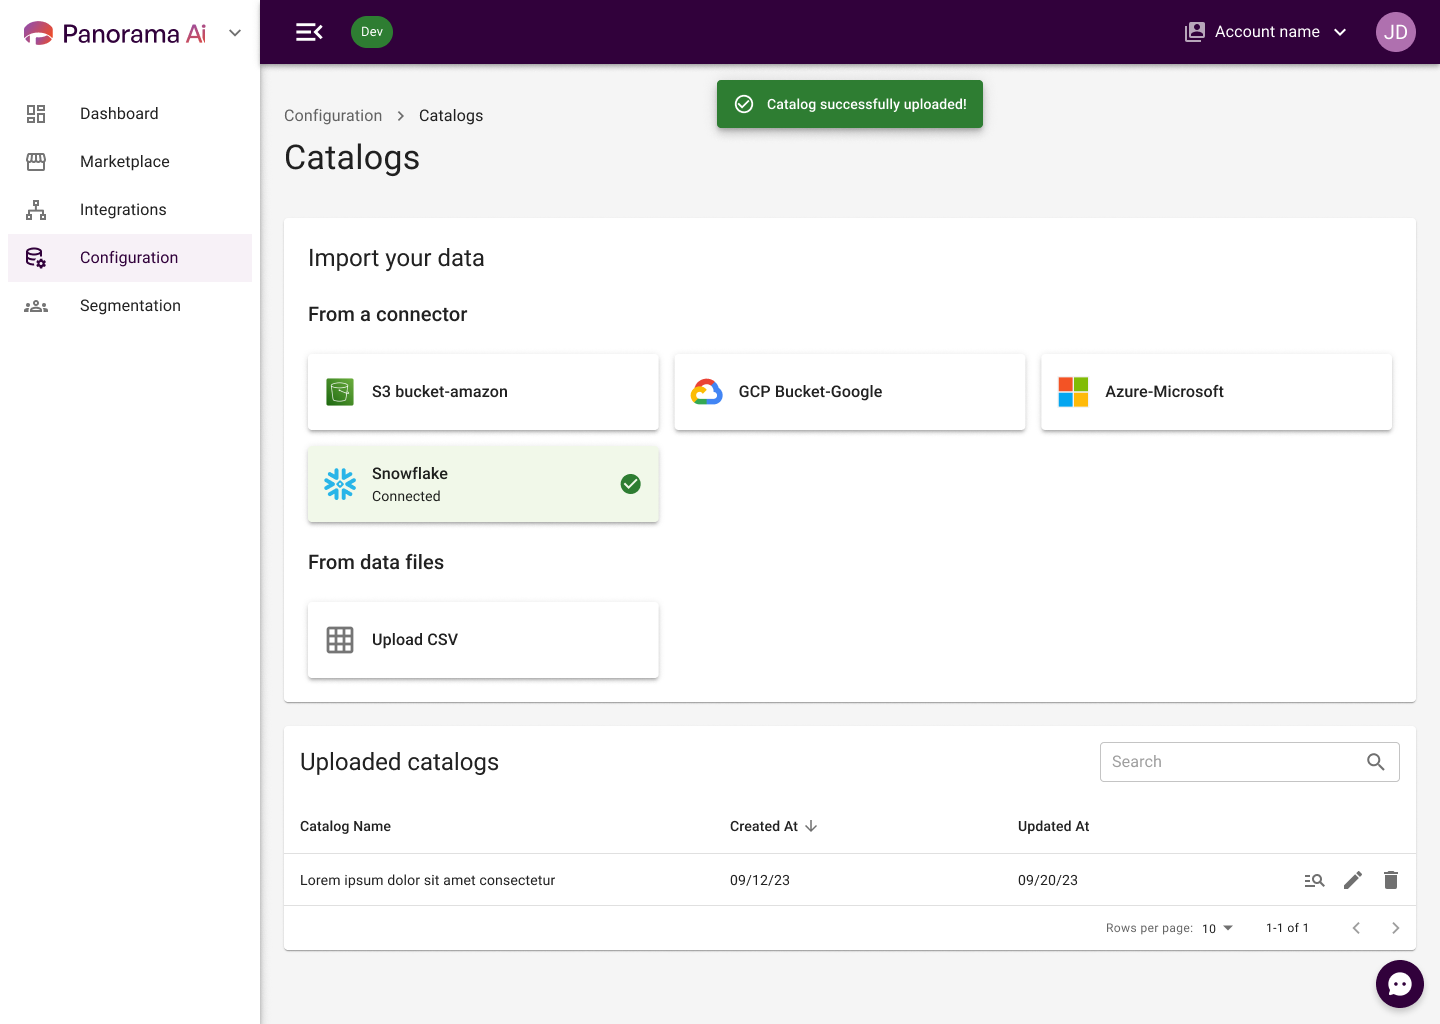Click the Upload CSV table grid icon

[x=340, y=640]
